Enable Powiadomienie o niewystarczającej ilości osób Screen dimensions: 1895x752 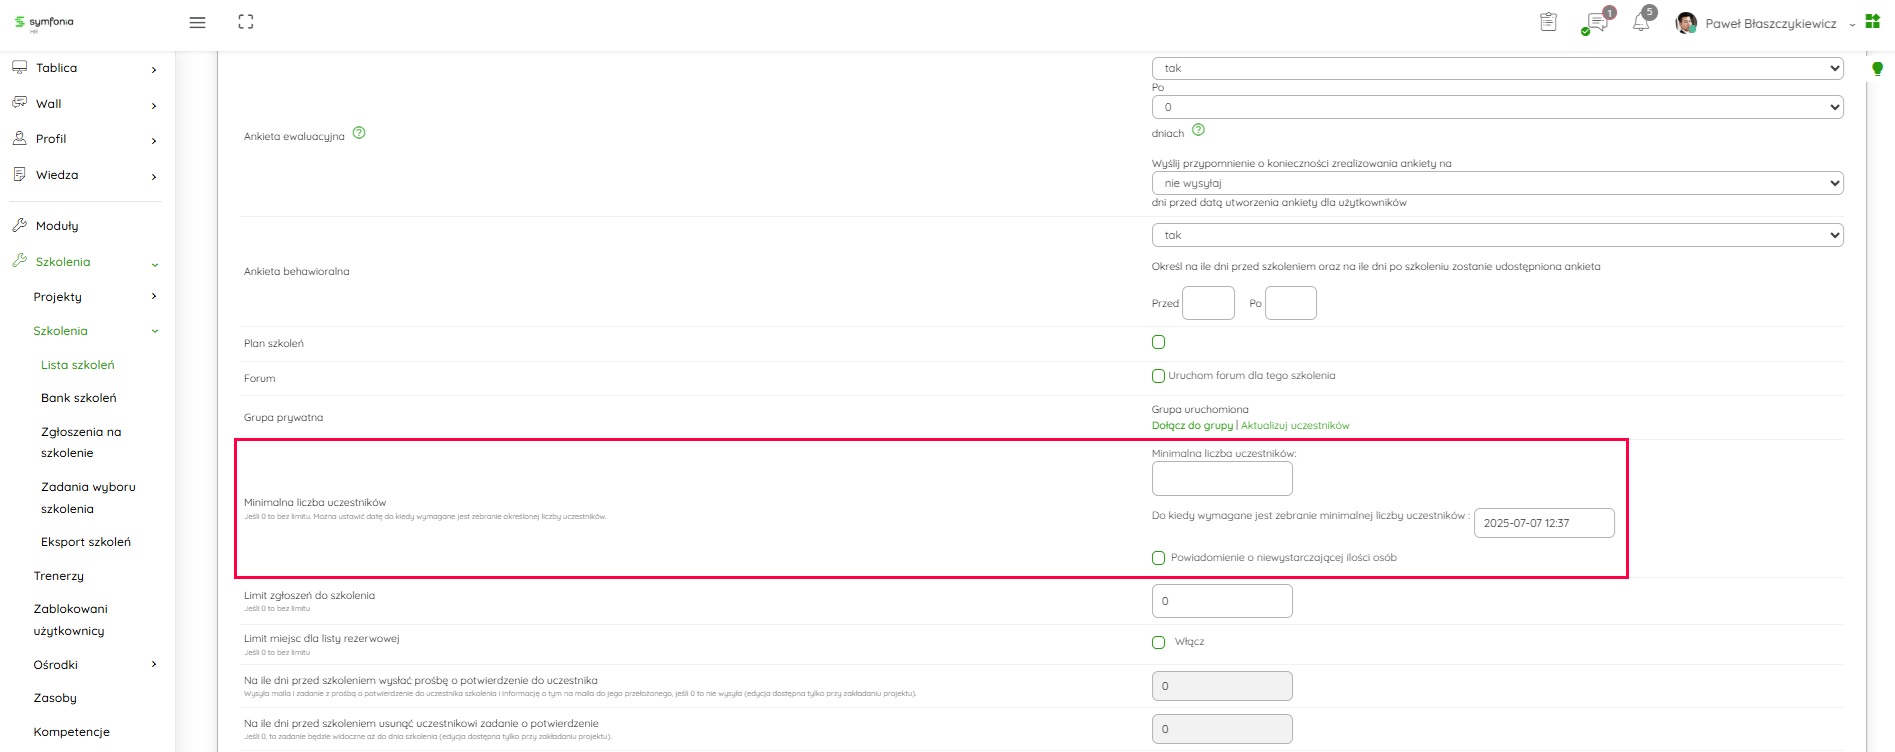coord(1158,558)
